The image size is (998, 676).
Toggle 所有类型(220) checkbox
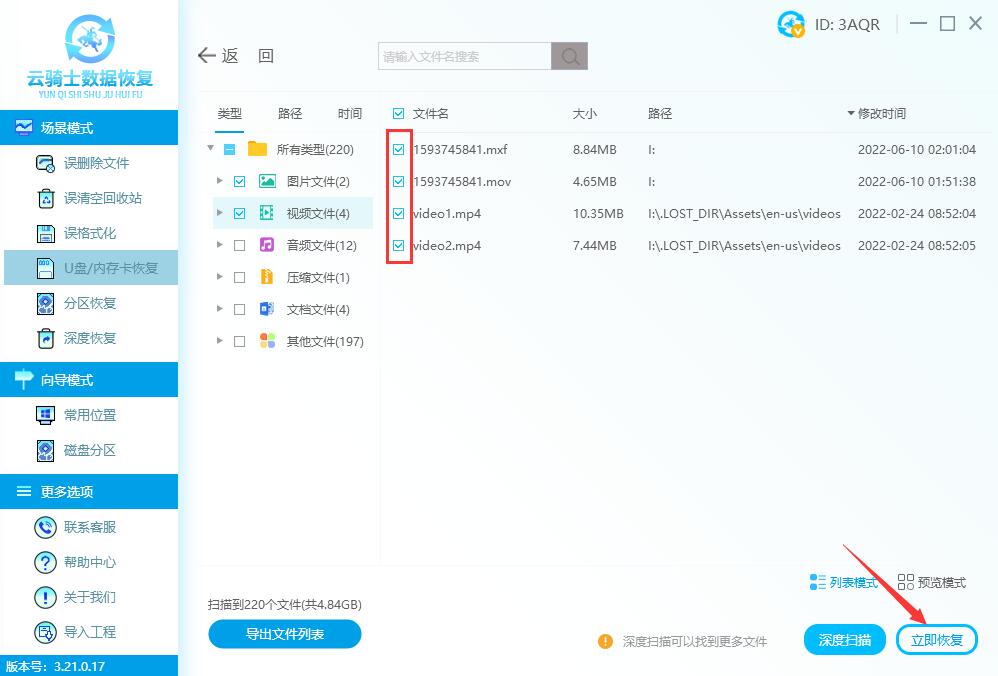tap(230, 150)
